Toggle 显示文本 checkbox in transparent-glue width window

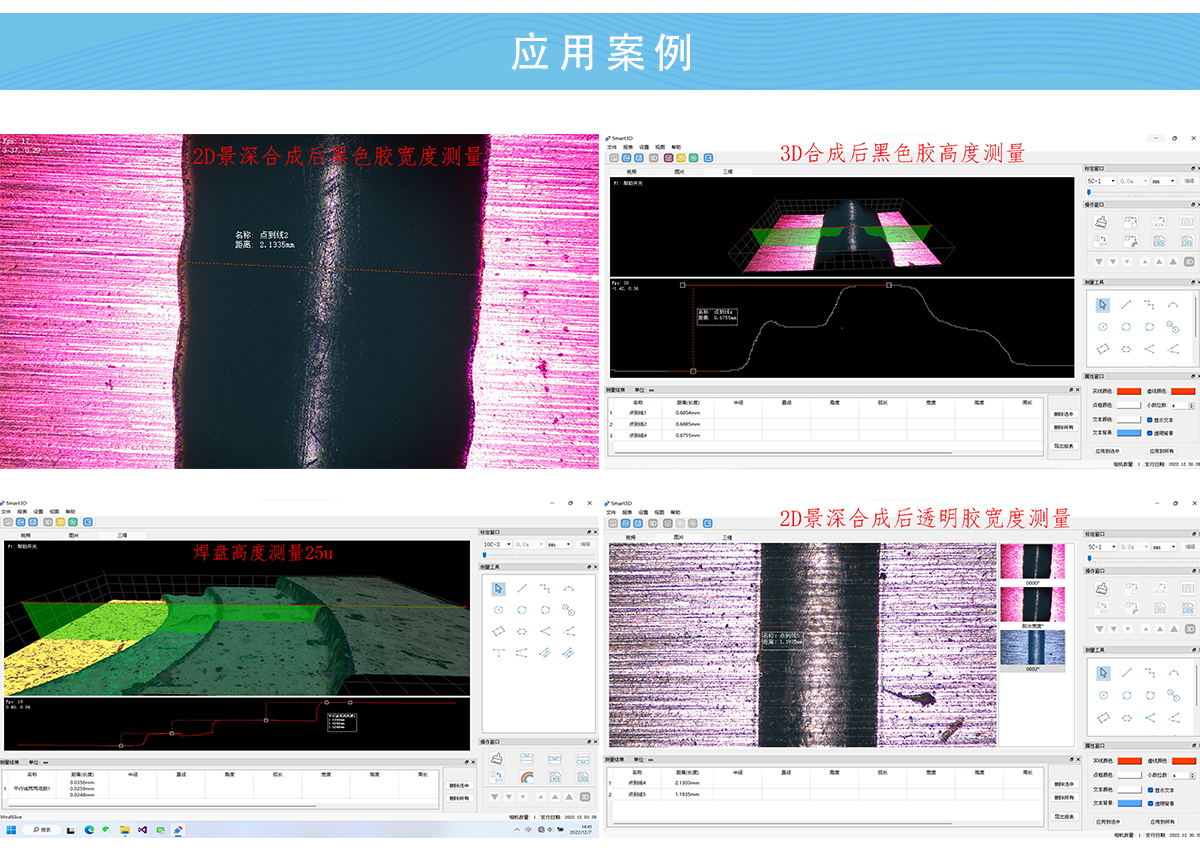tap(1150, 788)
